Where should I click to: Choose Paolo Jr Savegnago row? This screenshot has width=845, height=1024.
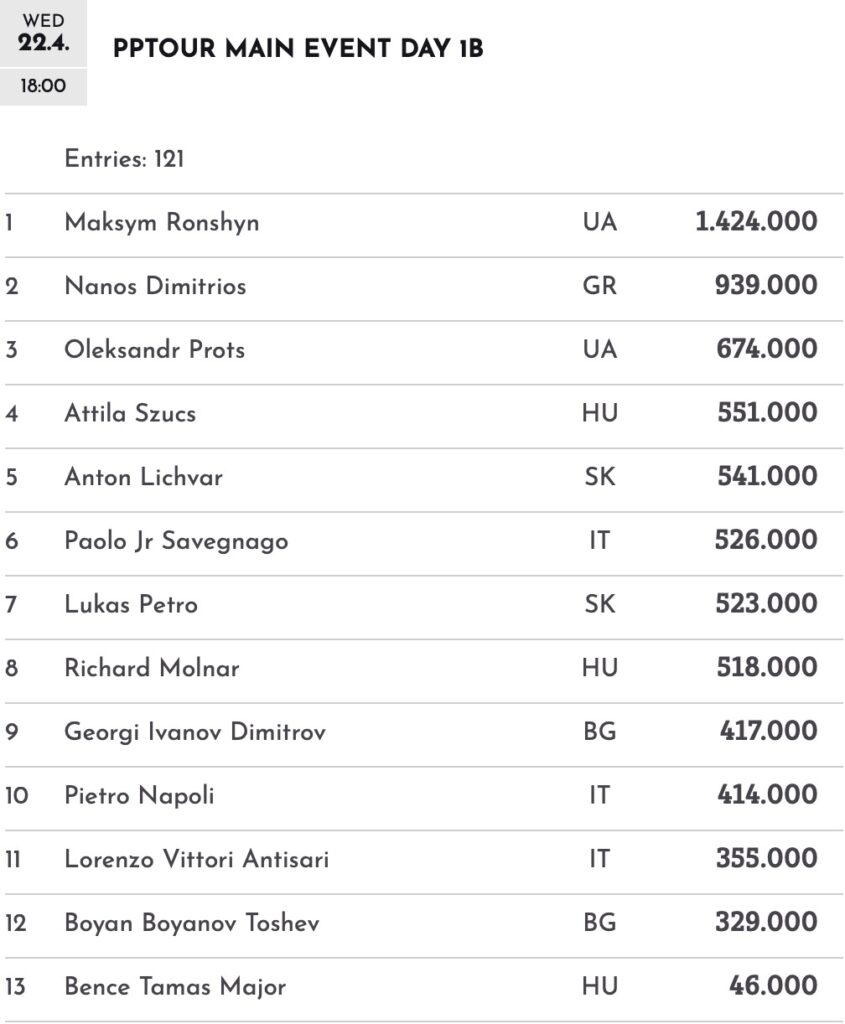pos(176,541)
